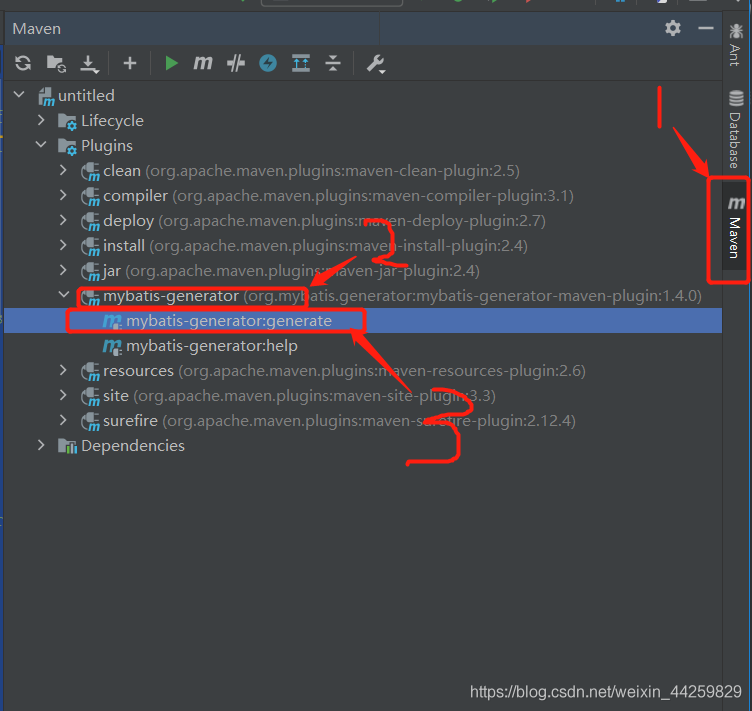Select the resources plugin row
This screenshot has height=711, width=752.
click(x=363, y=371)
